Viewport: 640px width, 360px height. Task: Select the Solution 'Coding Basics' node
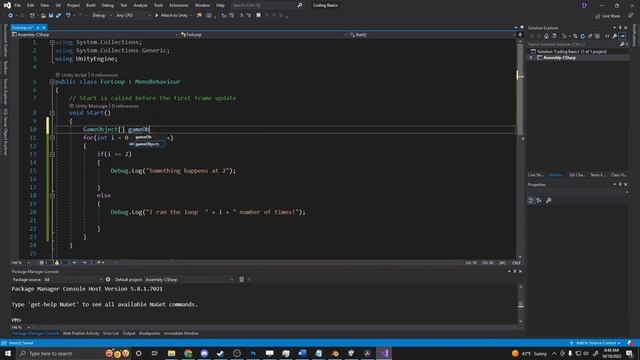tap(571, 51)
